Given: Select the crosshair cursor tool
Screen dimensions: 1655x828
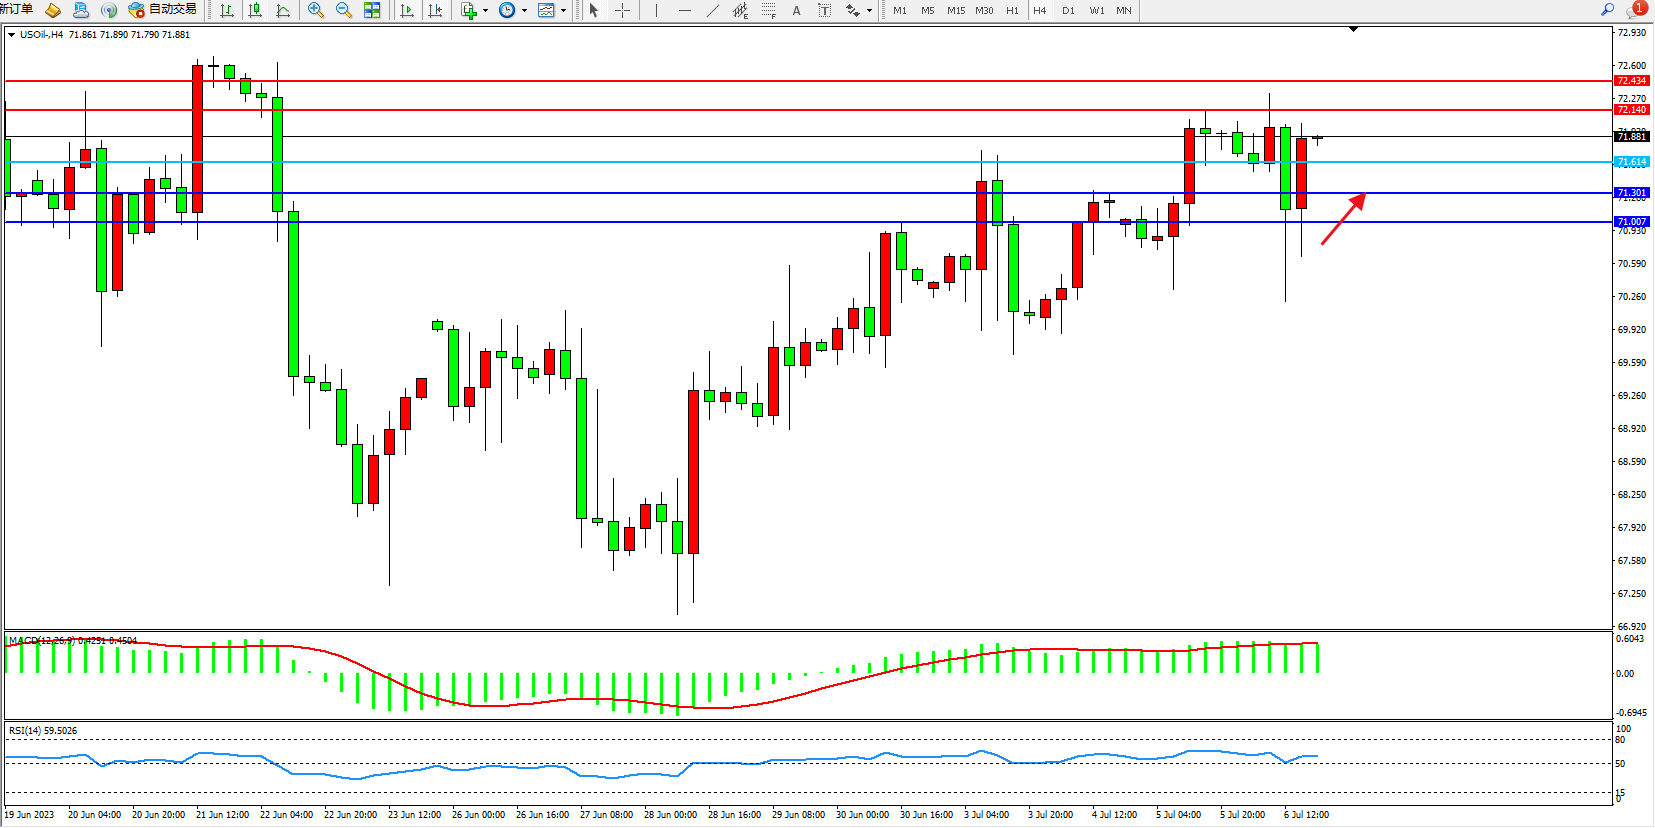Looking at the screenshot, I should 622,10.
